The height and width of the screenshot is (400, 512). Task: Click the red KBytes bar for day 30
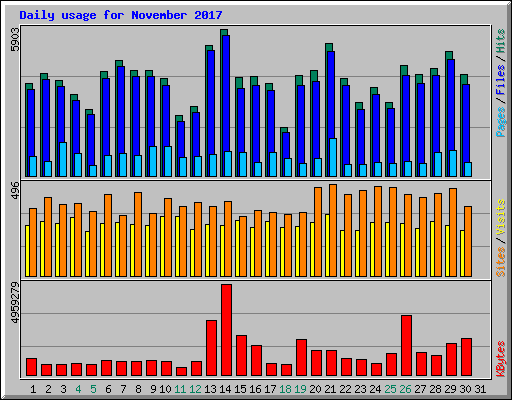(x=466, y=357)
